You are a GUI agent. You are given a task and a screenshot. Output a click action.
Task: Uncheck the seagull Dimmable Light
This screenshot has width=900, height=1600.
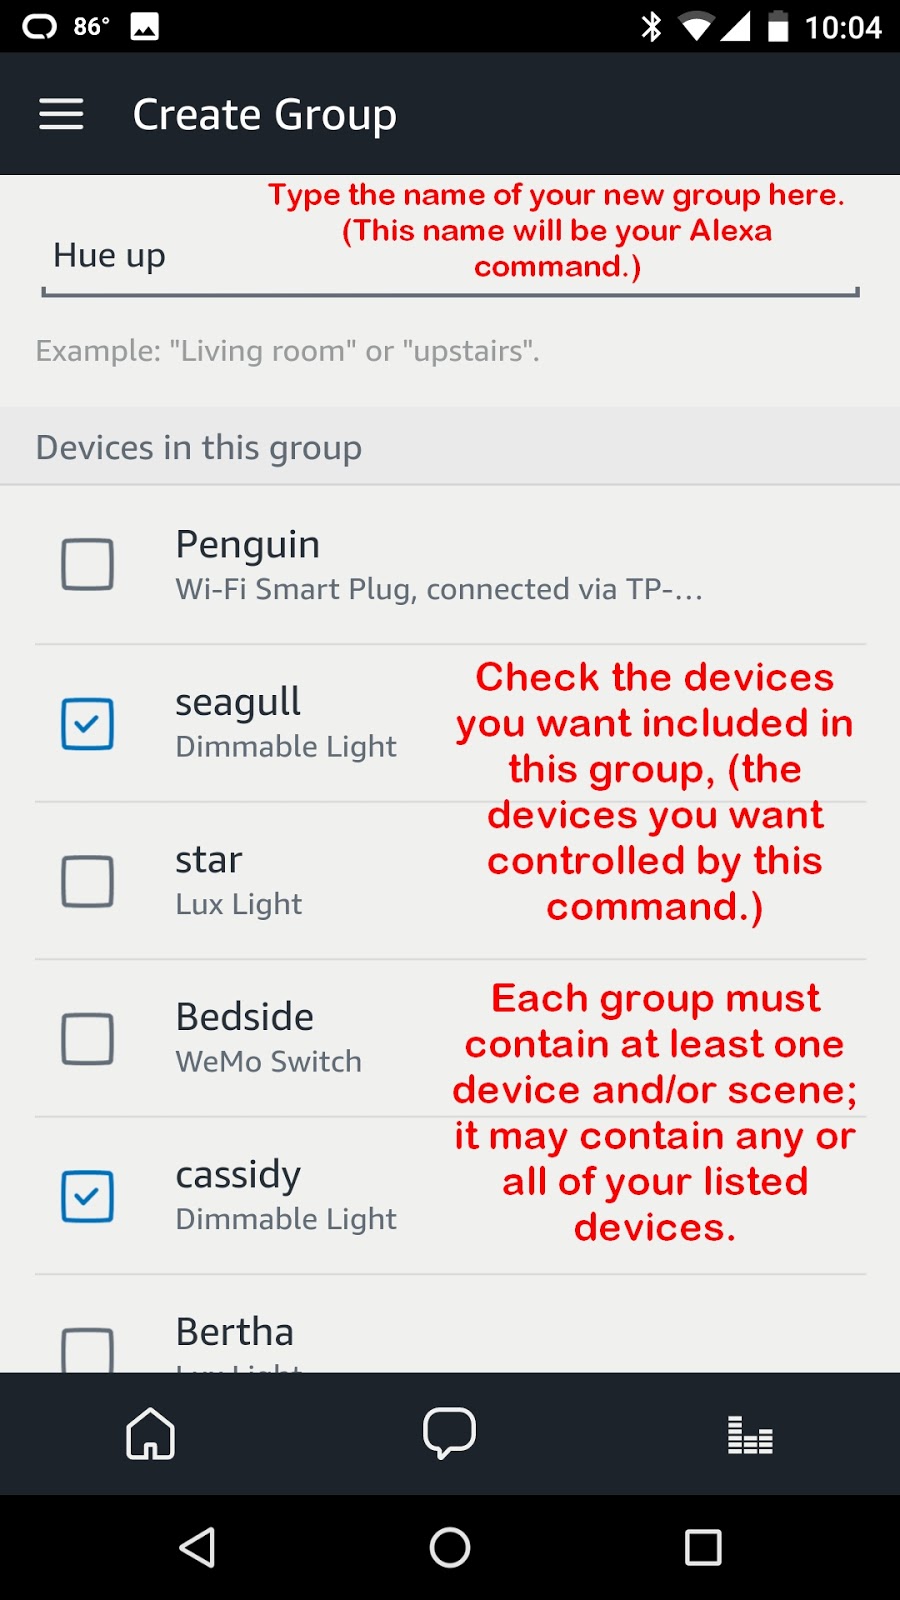tap(88, 723)
